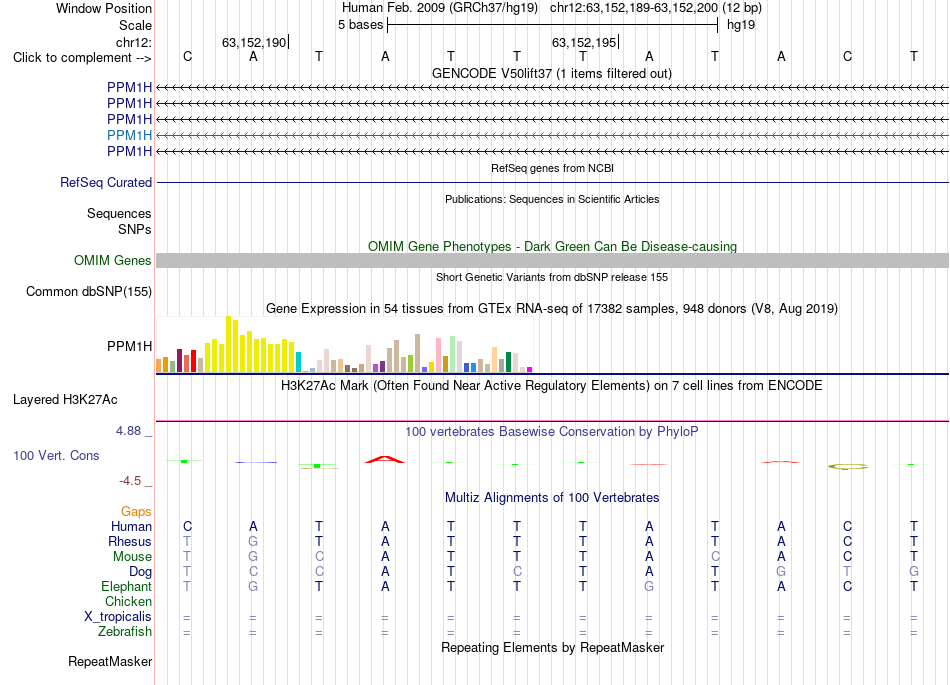Image resolution: width=950 pixels, height=685 pixels.
Task: Open 'Multiz Alignments of 100 Vertebrates' title
Action: (x=552, y=498)
